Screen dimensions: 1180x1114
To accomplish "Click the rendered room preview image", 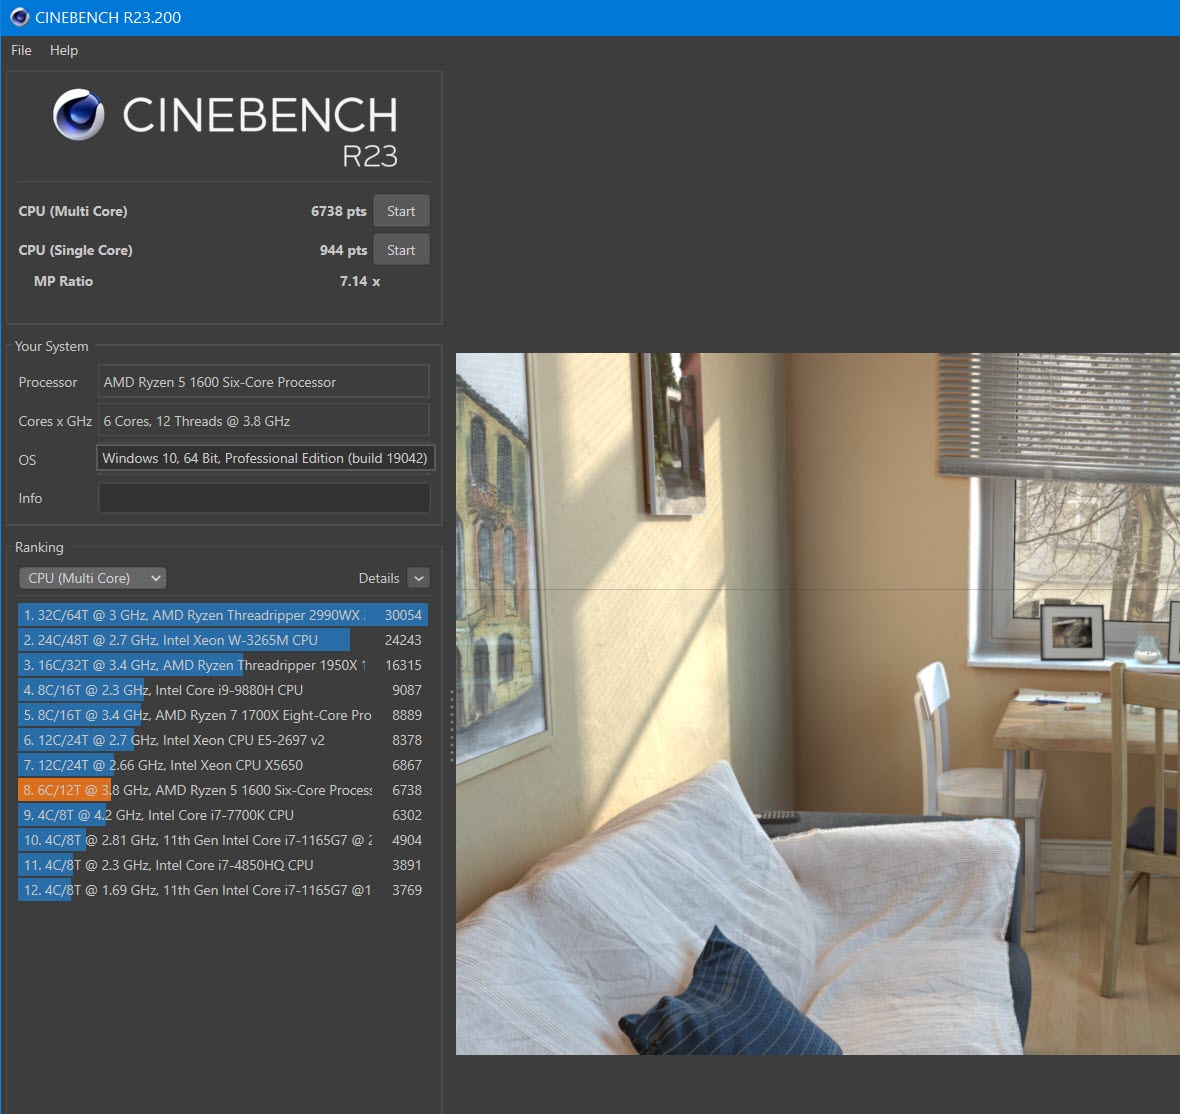I will coord(817,704).
